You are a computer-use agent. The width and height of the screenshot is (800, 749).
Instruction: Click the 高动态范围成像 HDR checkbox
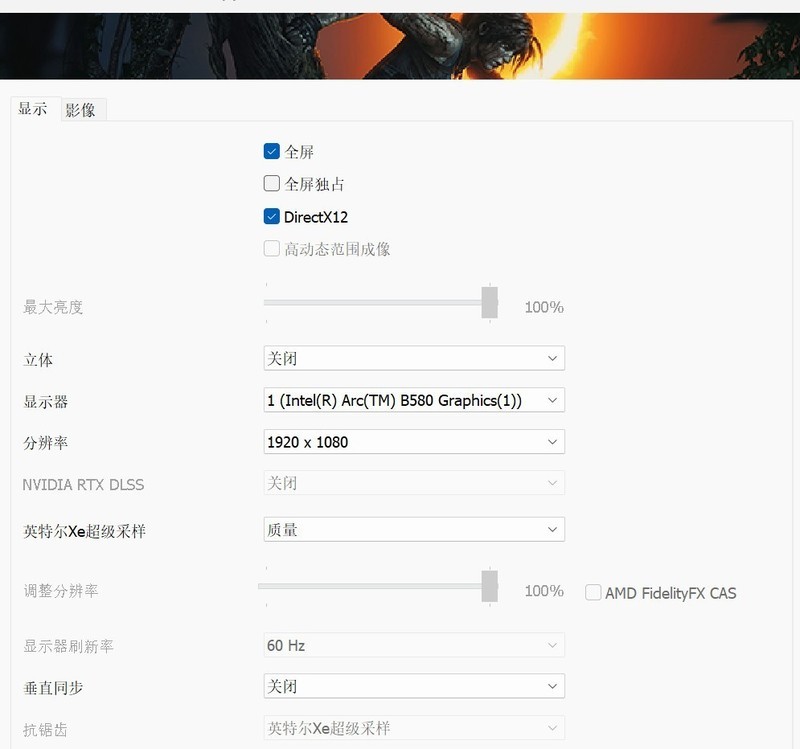(x=270, y=249)
